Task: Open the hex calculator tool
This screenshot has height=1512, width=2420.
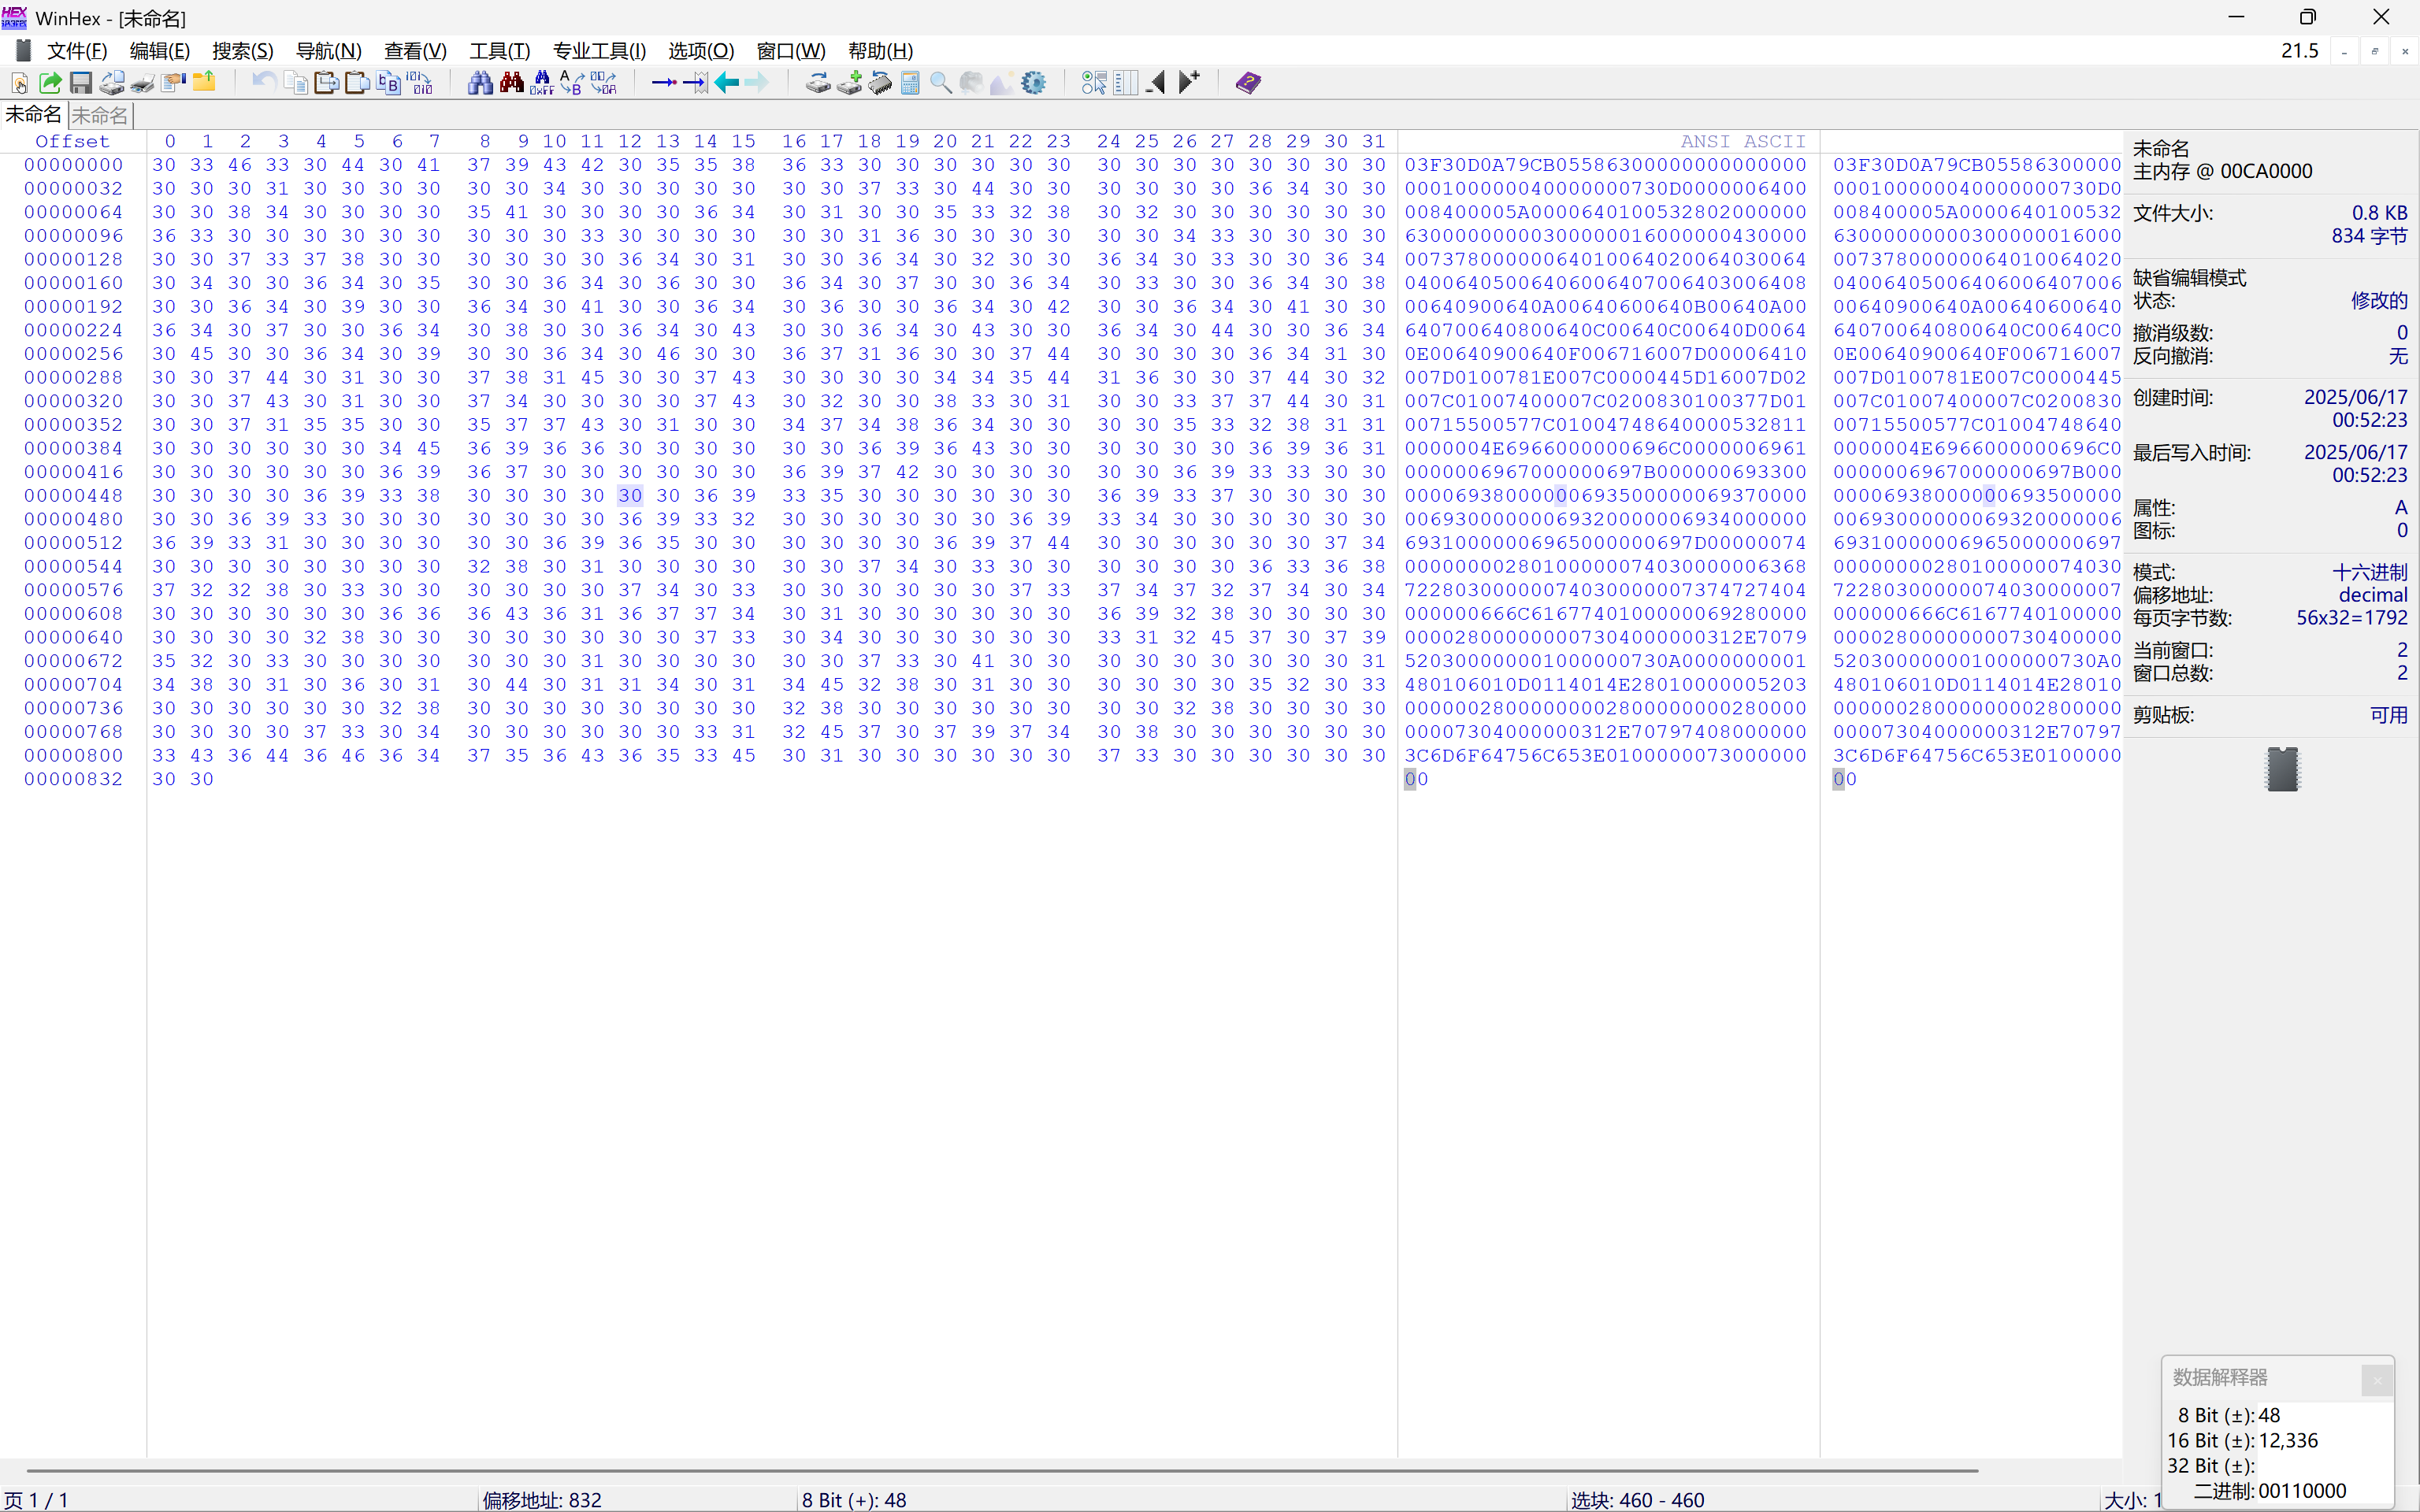Action: 910,82
